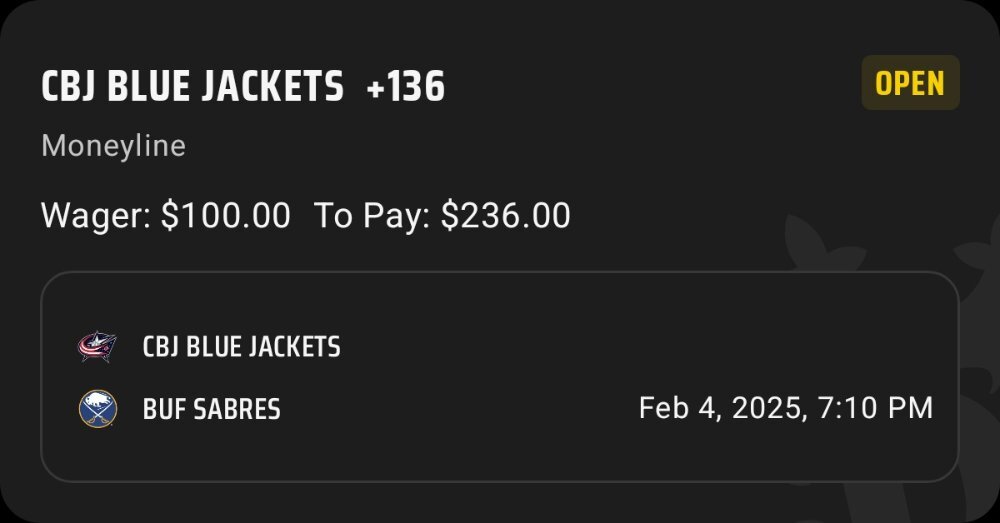This screenshot has width=1000, height=523.
Task: Click the Feb 4, 2025, 7:10 PM date
Action: 786,408
